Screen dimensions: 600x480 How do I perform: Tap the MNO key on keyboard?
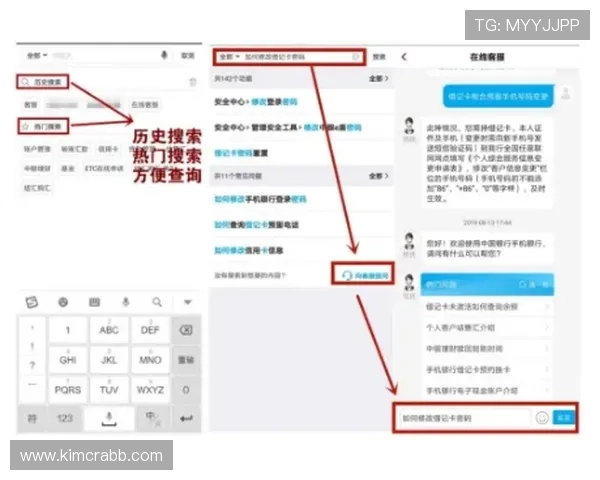150,360
